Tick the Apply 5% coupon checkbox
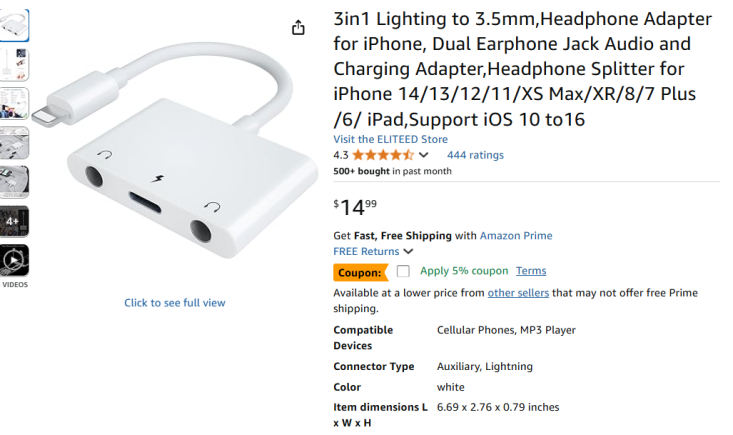733x435 pixels. pyautogui.click(x=403, y=271)
